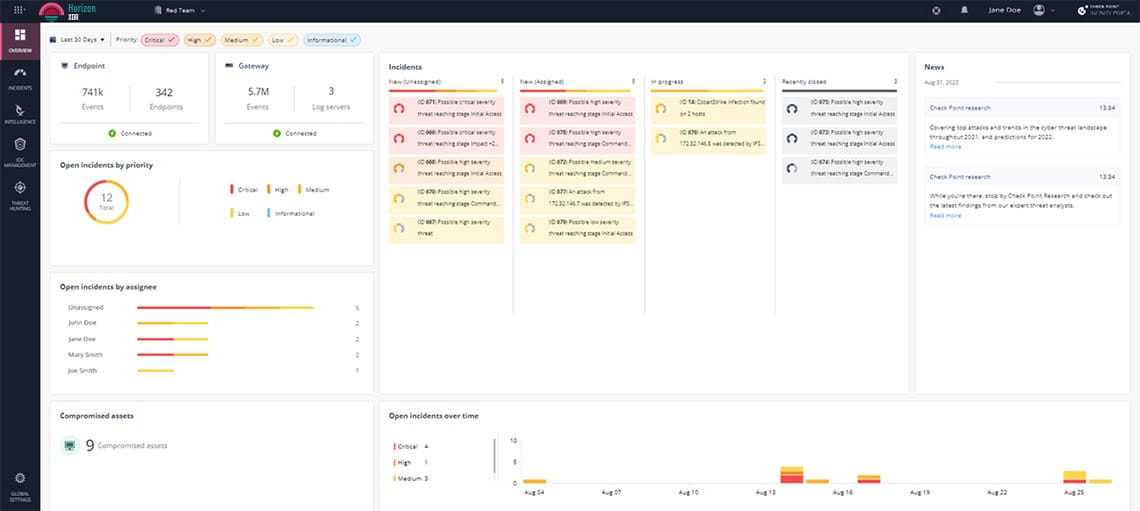Toggle the High priority filter
Image resolution: width=1140 pixels, height=511 pixels.
click(200, 40)
